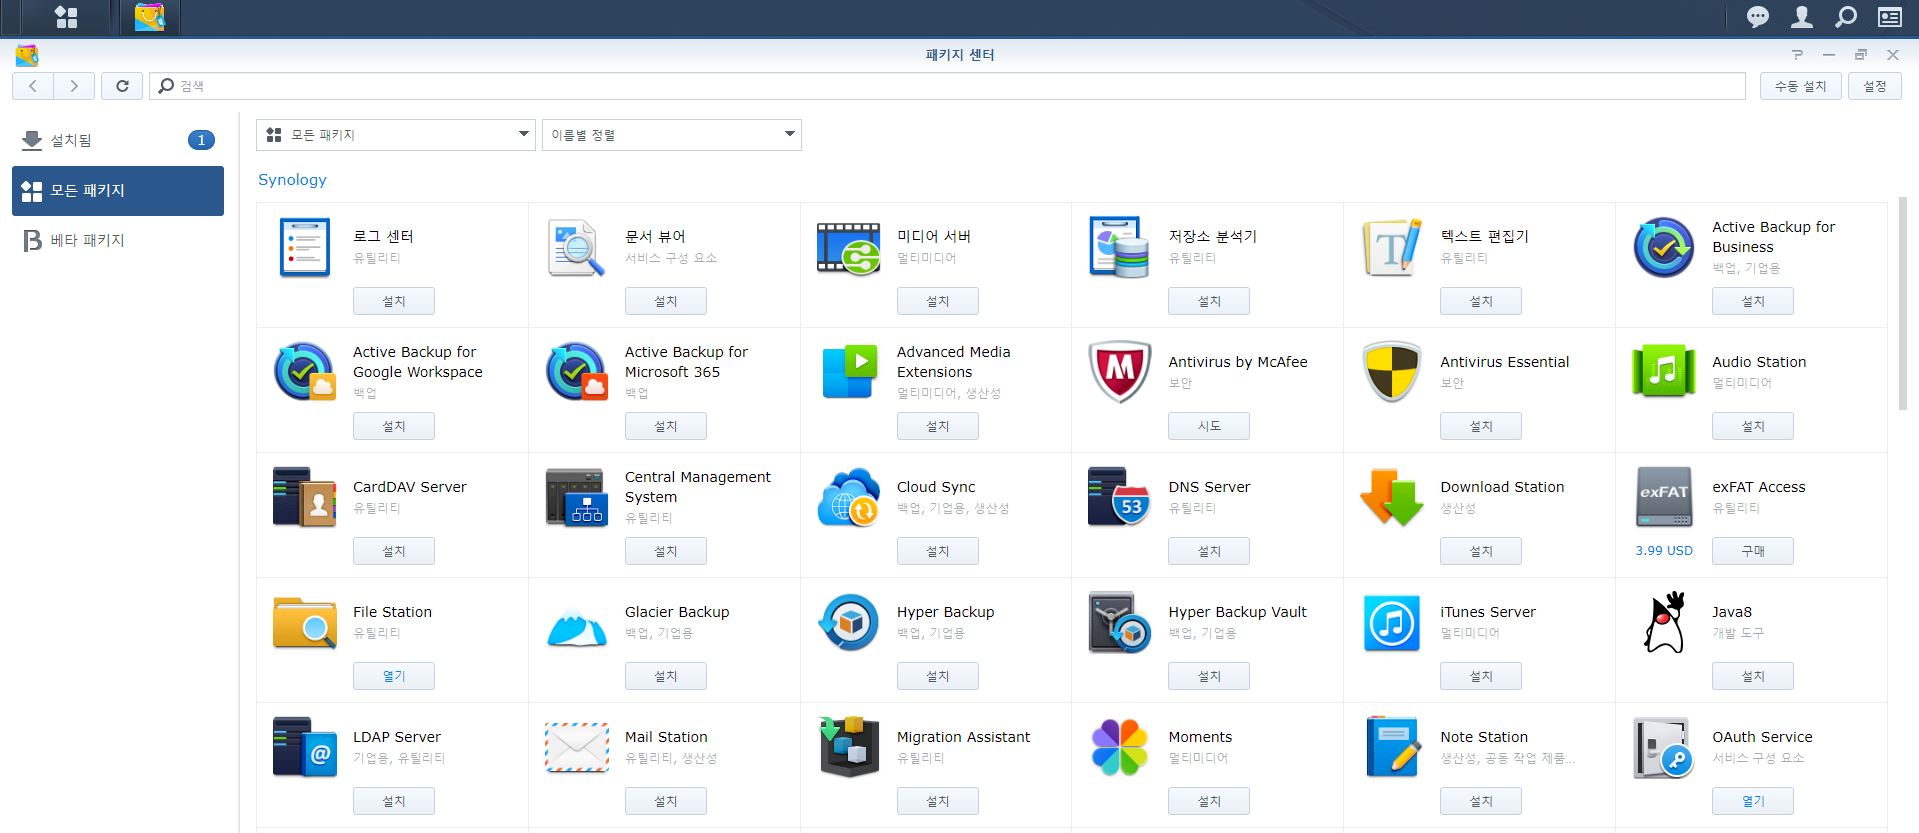Screen dimensions: 1919x833
Task: Click the forward navigation arrow
Action: (74, 86)
